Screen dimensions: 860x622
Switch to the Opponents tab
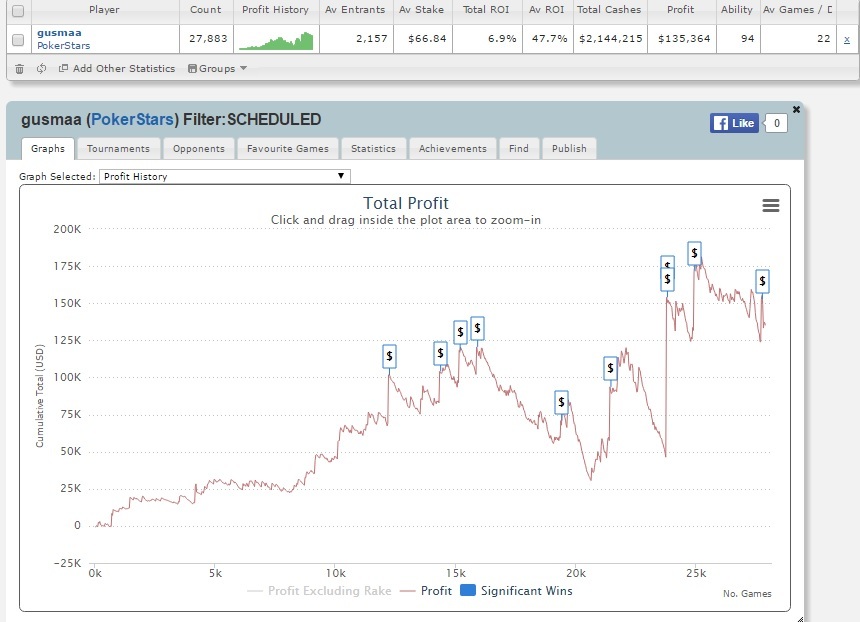pyautogui.click(x=199, y=149)
